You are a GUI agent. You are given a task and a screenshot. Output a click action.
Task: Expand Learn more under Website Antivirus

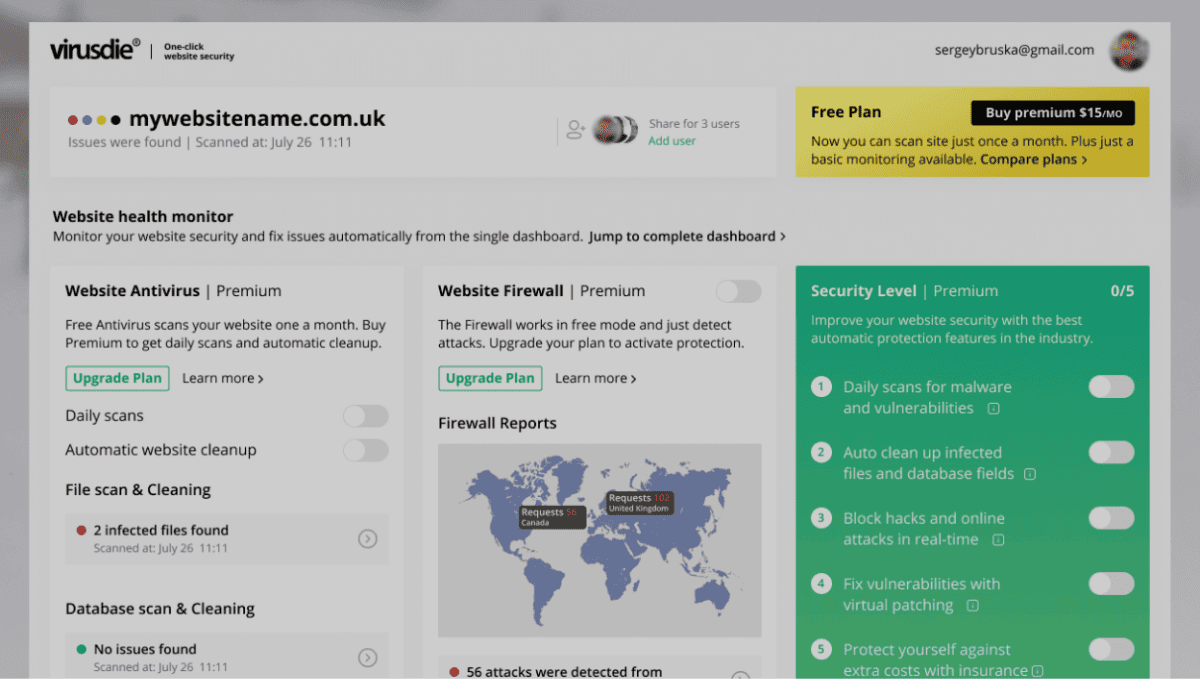pos(223,379)
